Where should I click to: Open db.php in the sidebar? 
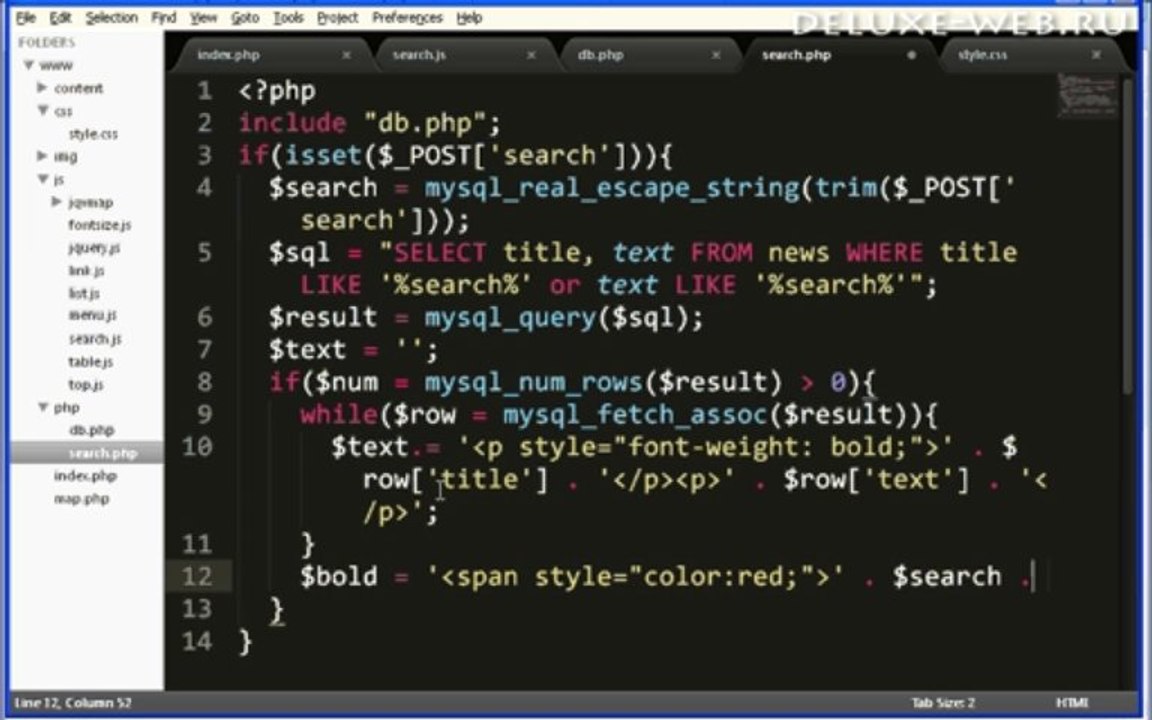pyautogui.click(x=91, y=430)
